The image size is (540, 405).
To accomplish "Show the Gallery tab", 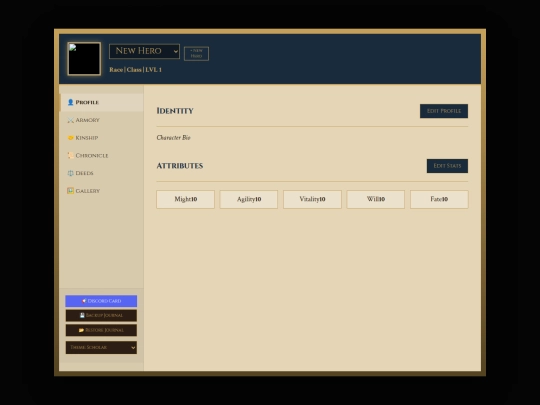I will click(x=102, y=191).
